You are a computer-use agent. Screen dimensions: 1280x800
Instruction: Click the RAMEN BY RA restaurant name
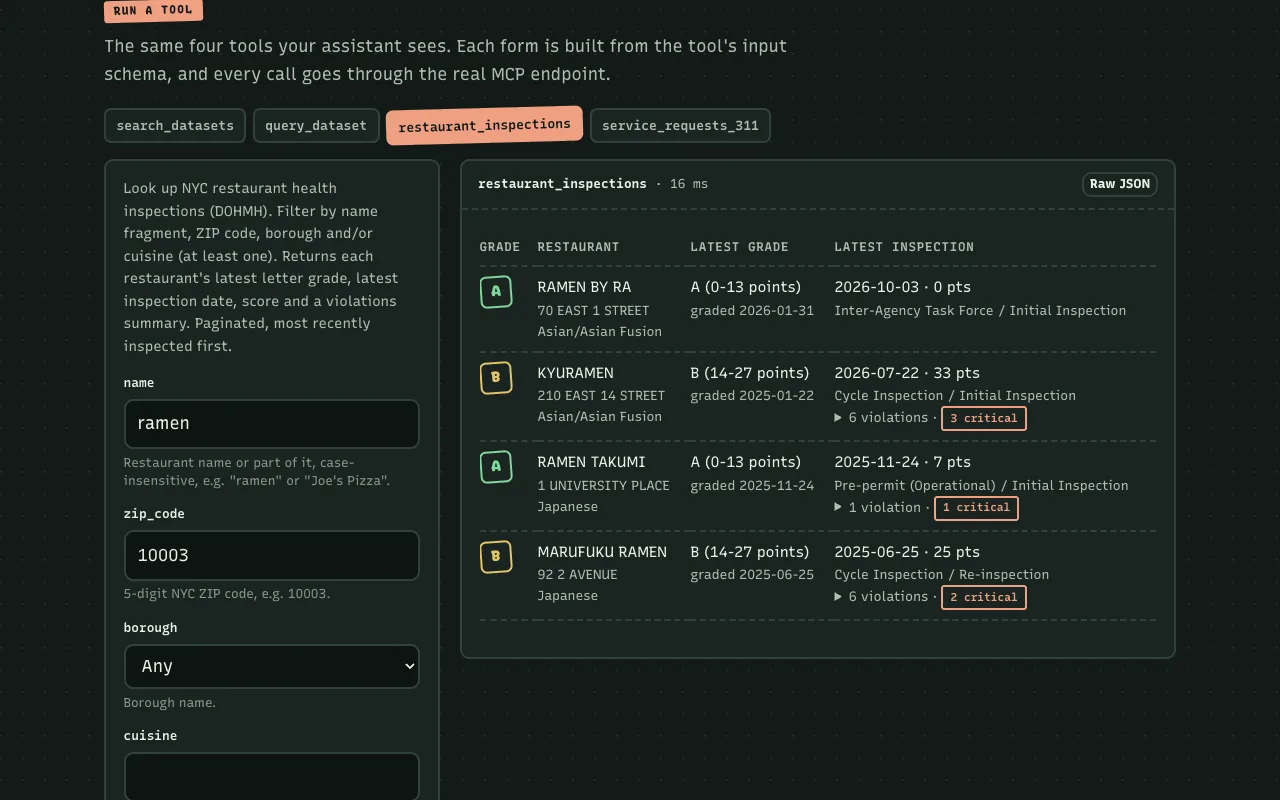tap(584, 287)
